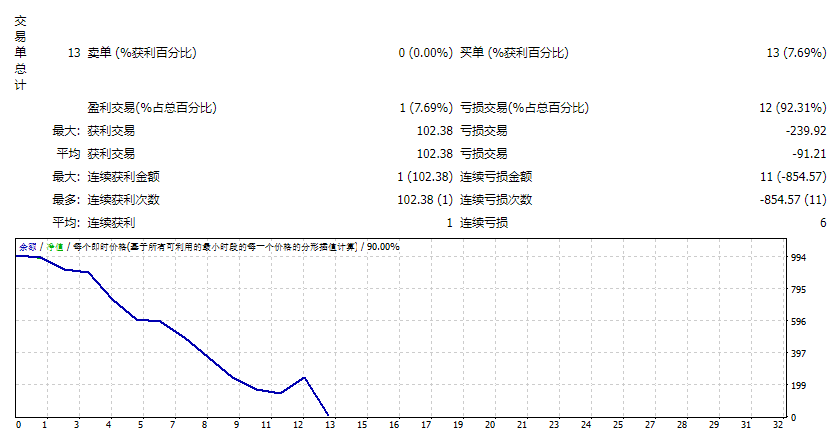Select the value 0 (0.00%)

coord(425,53)
